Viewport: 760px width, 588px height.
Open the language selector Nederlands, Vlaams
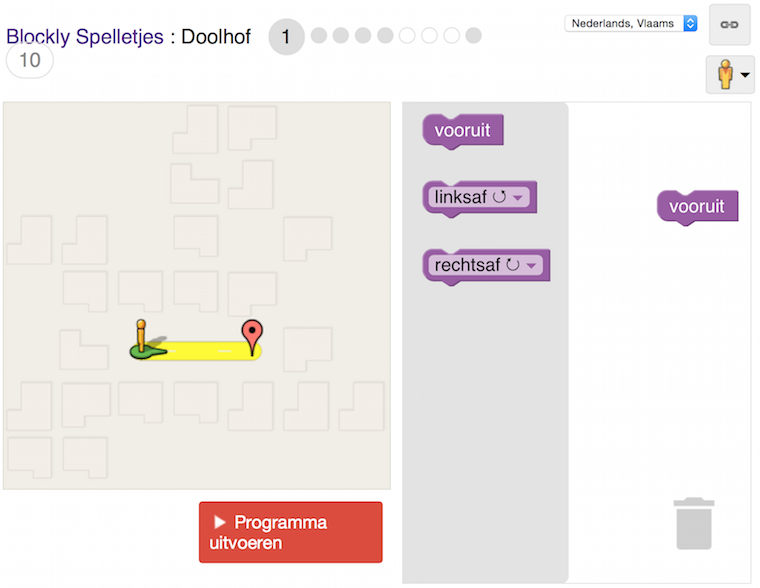[631, 23]
